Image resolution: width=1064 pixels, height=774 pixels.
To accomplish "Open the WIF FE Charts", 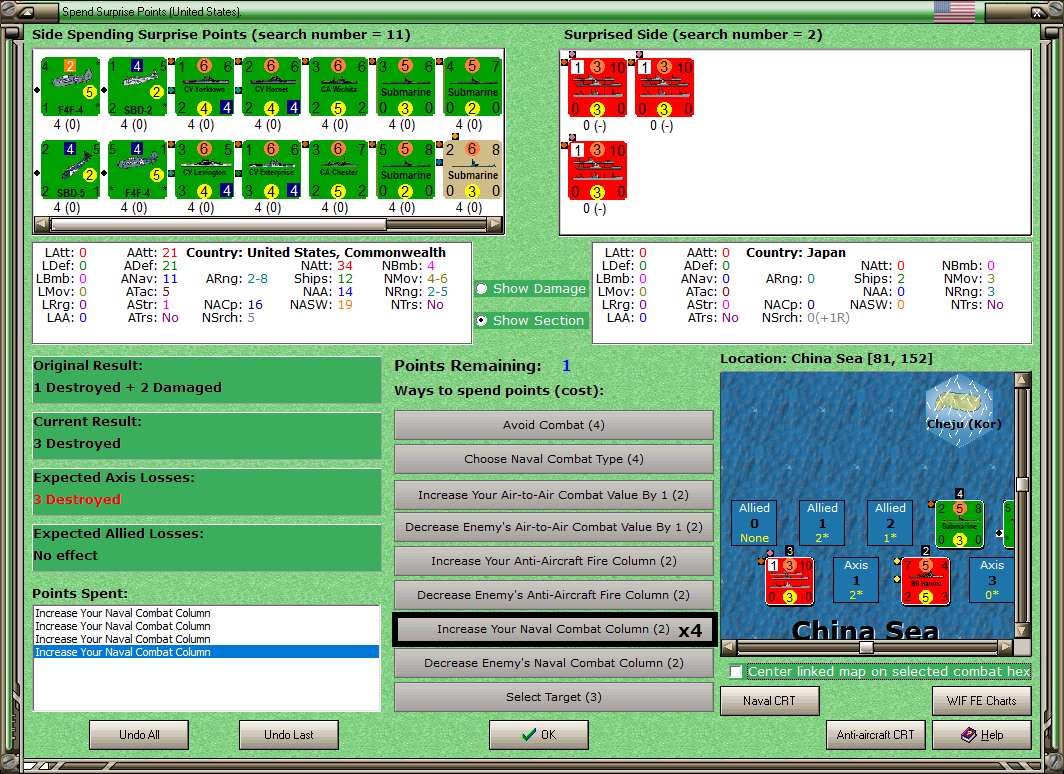I will coord(982,701).
